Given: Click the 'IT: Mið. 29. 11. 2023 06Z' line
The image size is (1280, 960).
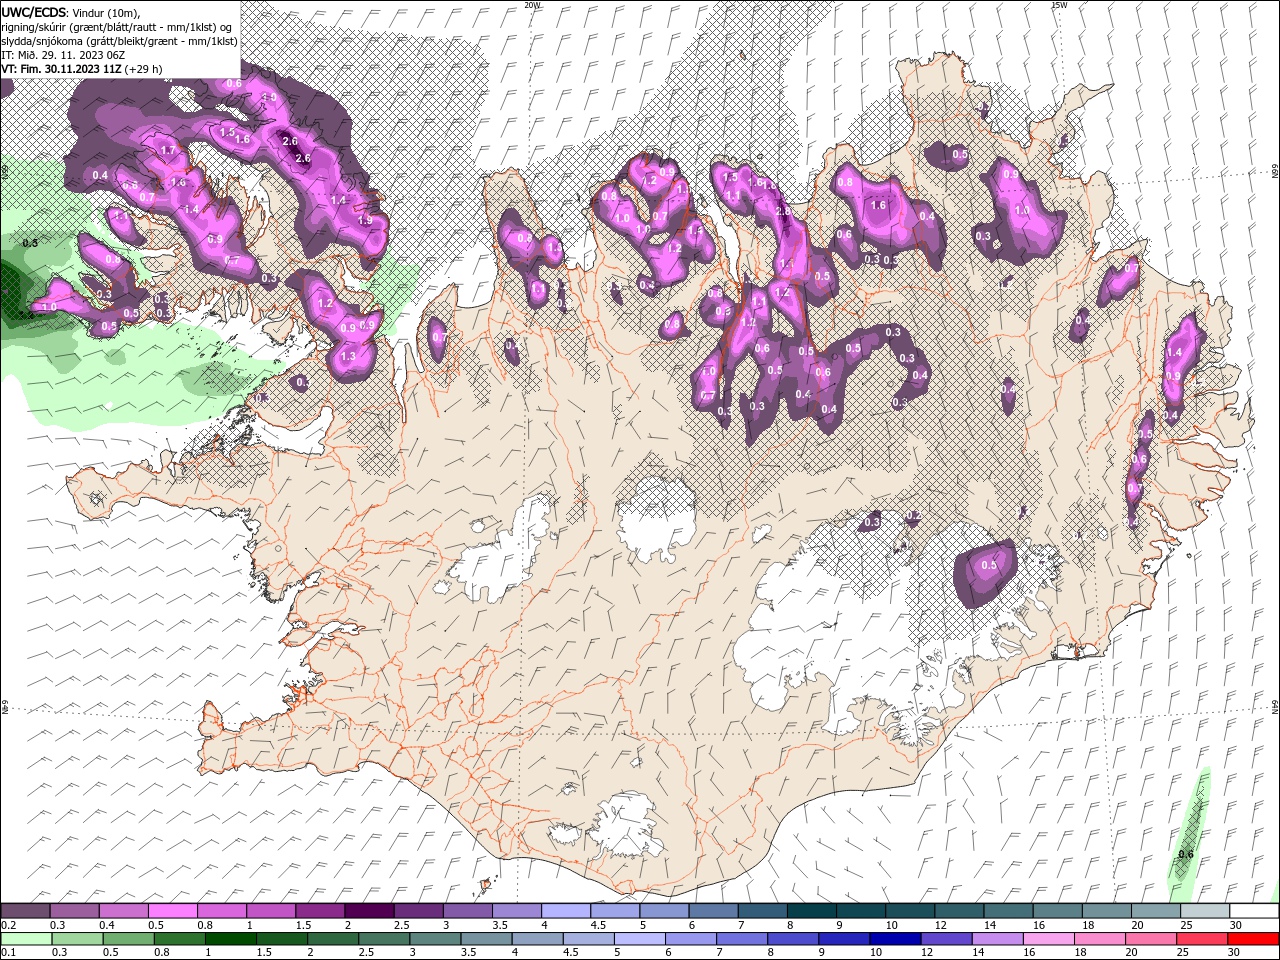Looking at the screenshot, I should pyautogui.click(x=62, y=55).
